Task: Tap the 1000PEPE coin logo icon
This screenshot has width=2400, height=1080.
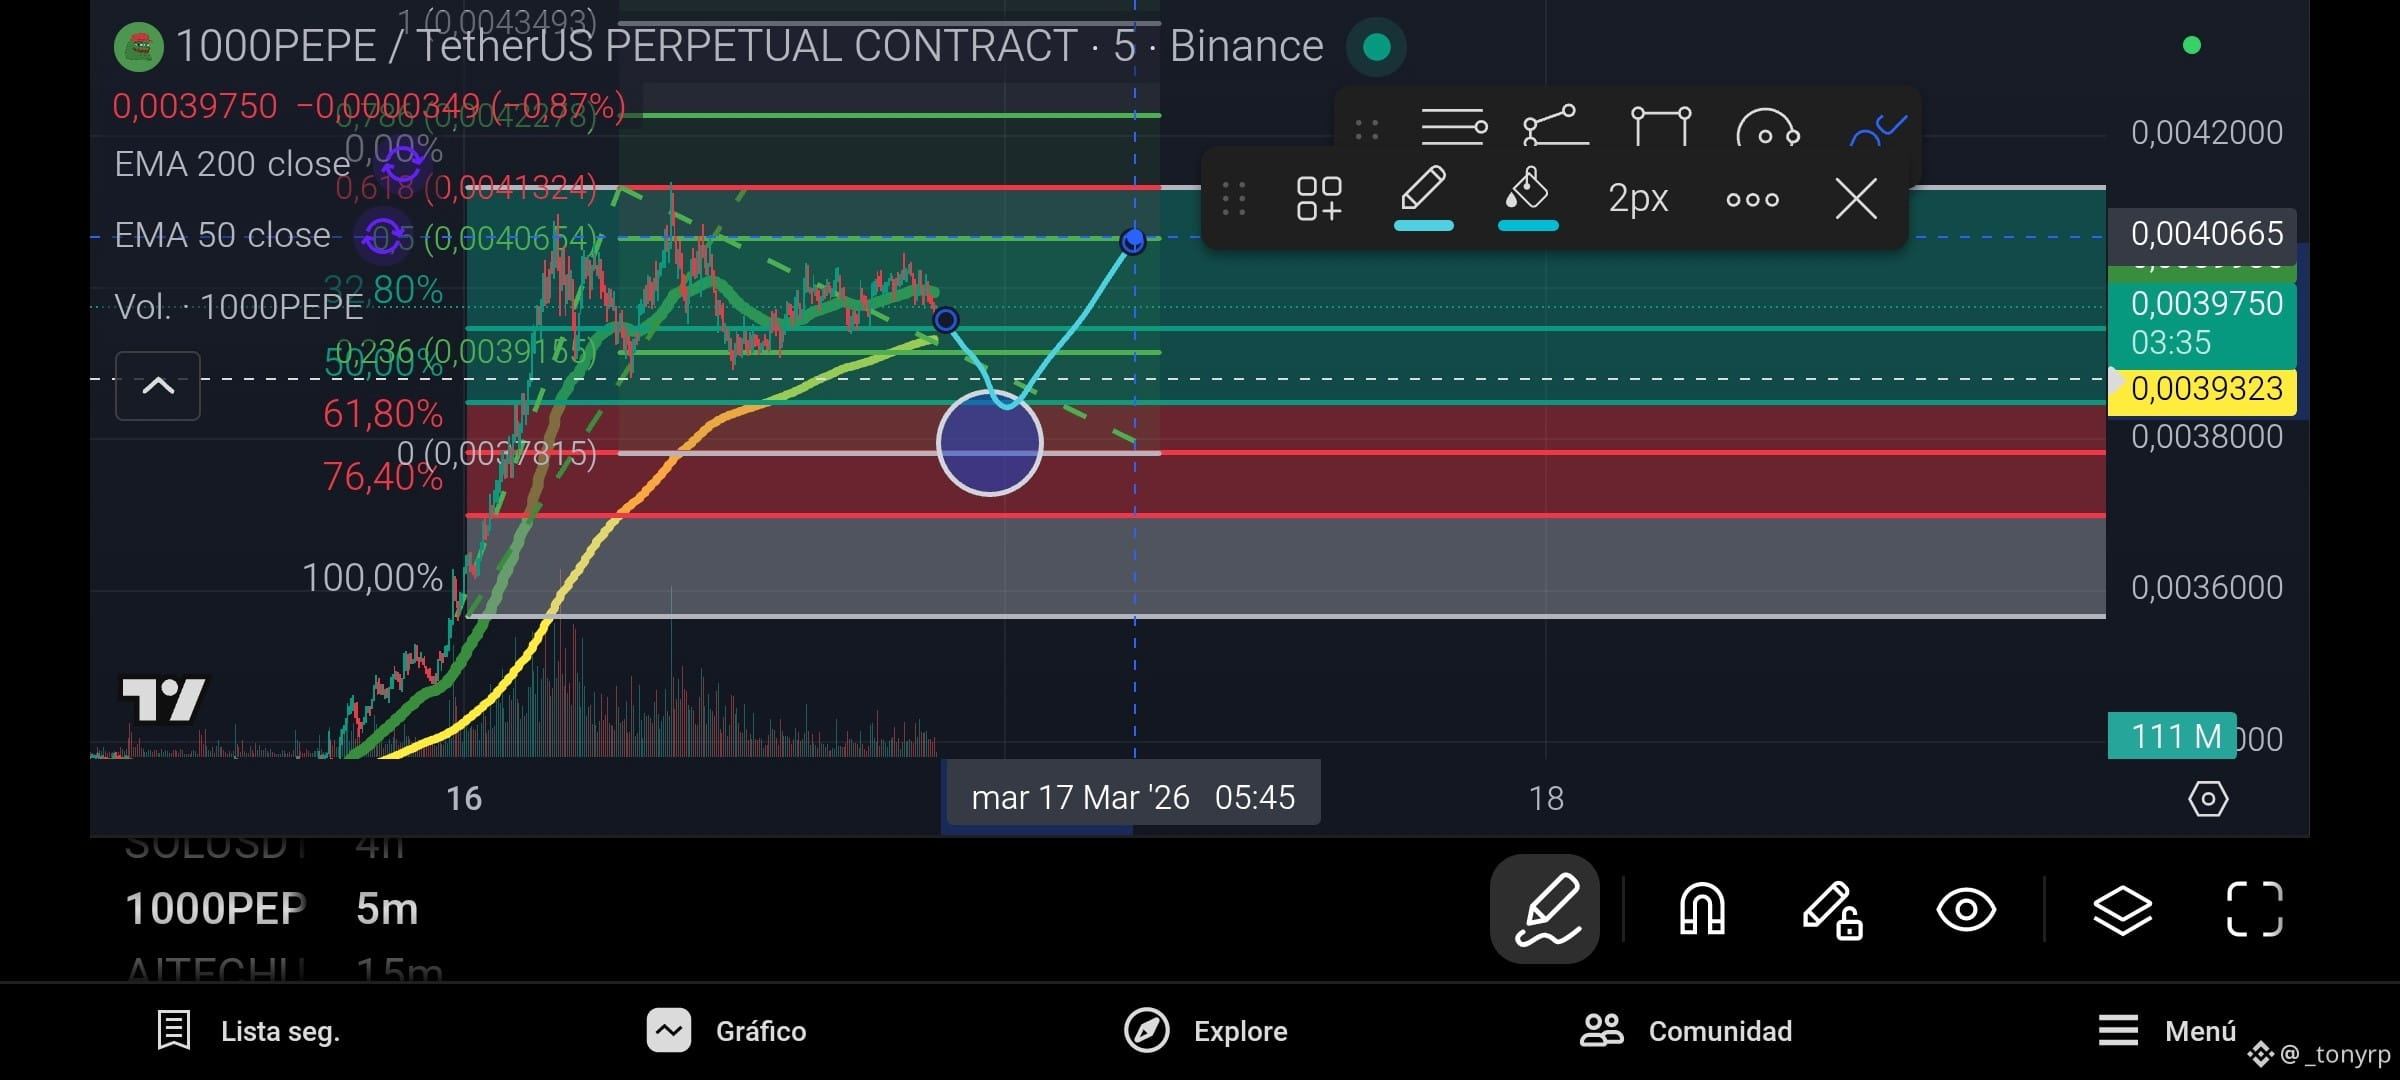Action: pos(139,46)
